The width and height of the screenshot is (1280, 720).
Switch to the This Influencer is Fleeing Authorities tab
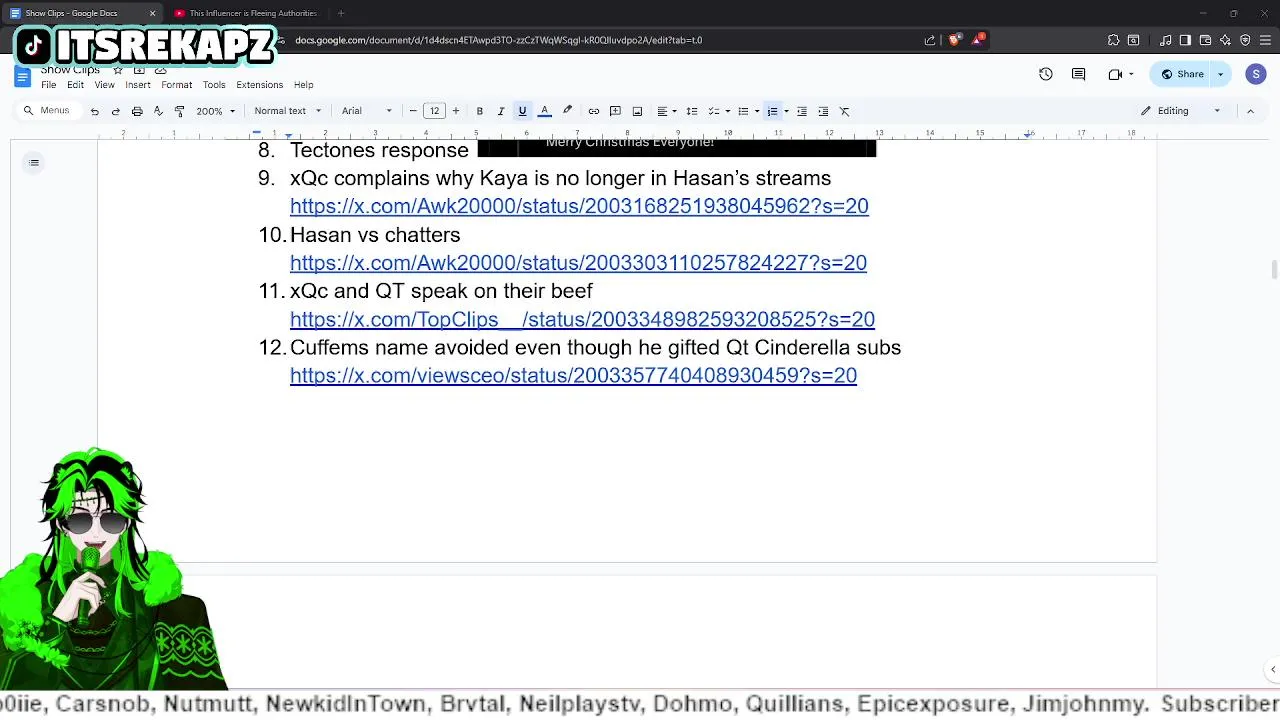pos(246,13)
